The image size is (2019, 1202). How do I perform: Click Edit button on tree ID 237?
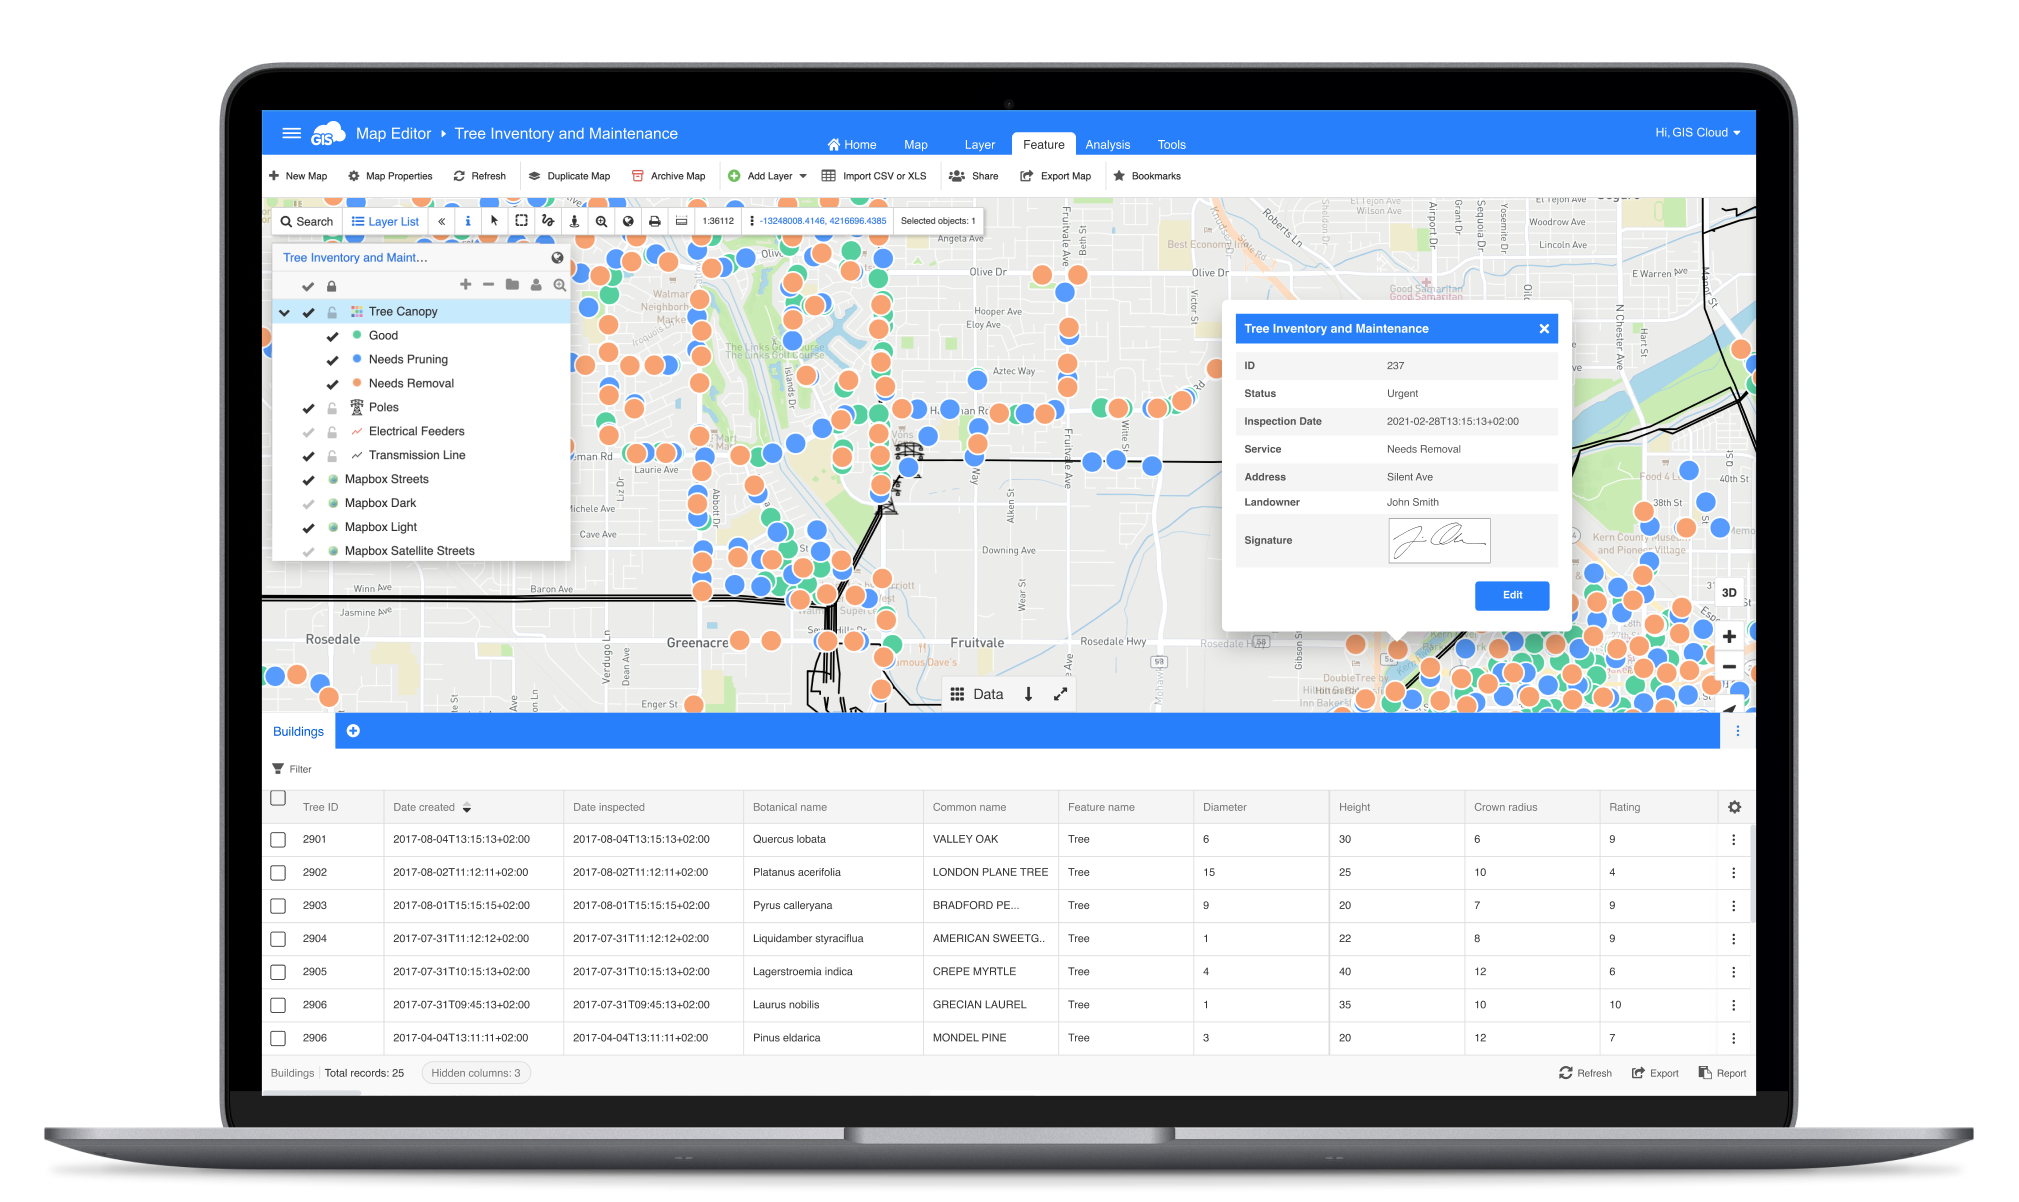coord(1512,595)
